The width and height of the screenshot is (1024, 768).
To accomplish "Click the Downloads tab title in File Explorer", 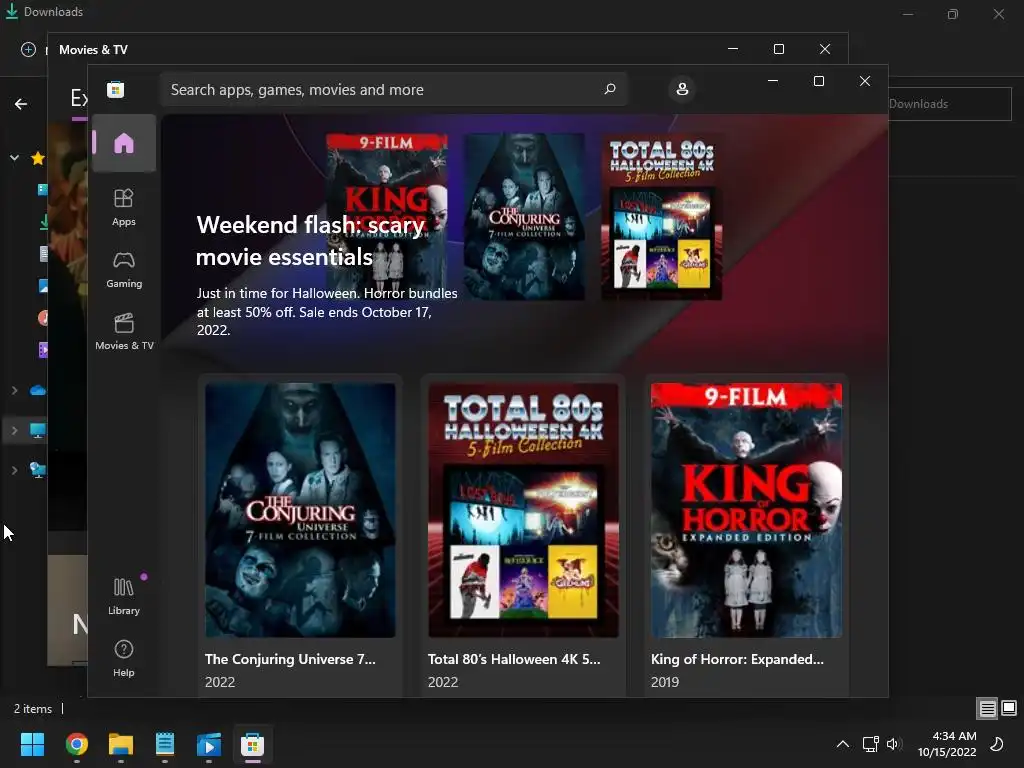I will [x=54, y=12].
